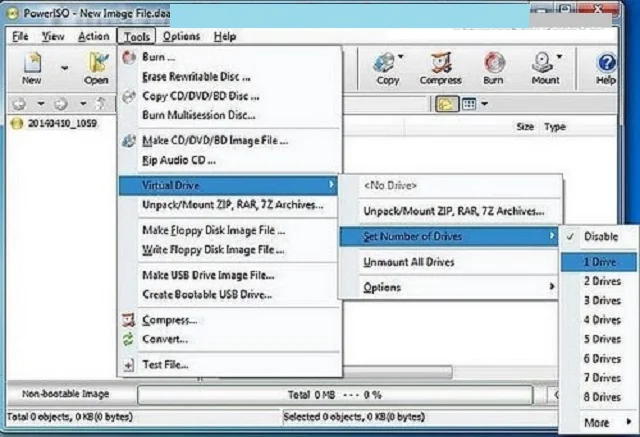Set virtual drives to 5 Drives
The height and width of the screenshot is (437, 640).
point(598,339)
